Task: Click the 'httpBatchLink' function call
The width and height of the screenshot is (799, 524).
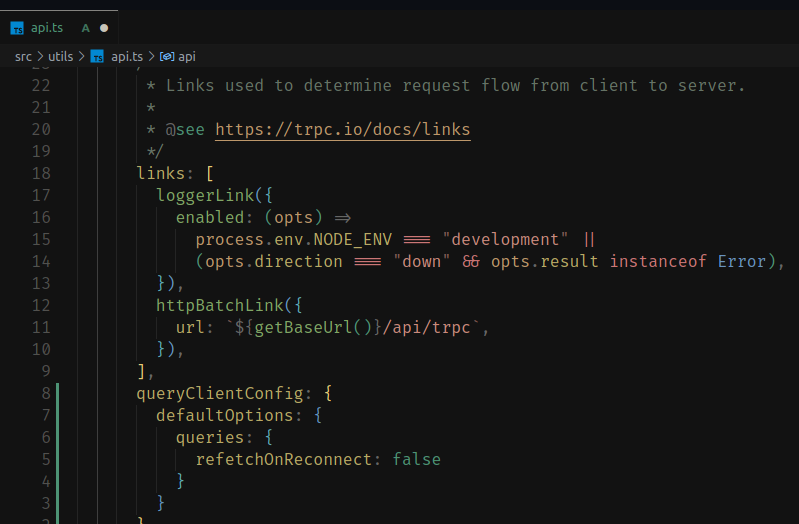Action: coord(220,305)
